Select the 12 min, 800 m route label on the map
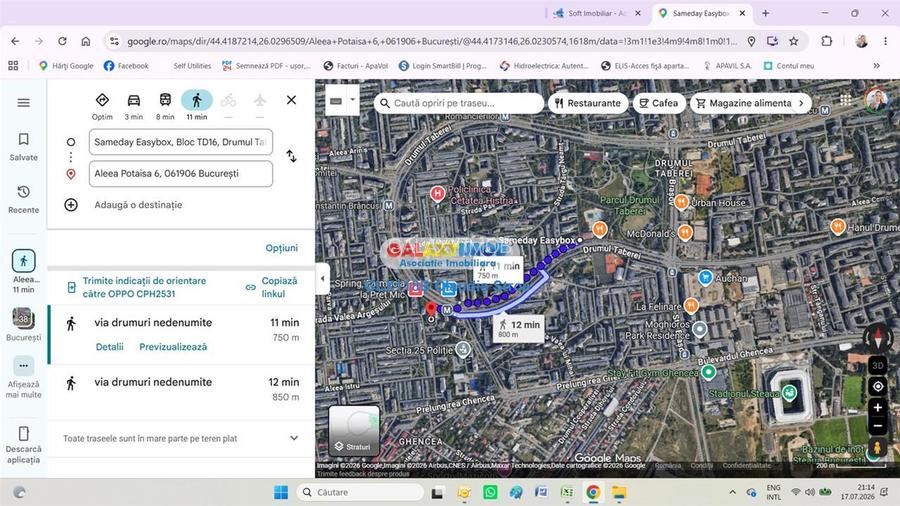 (519, 328)
